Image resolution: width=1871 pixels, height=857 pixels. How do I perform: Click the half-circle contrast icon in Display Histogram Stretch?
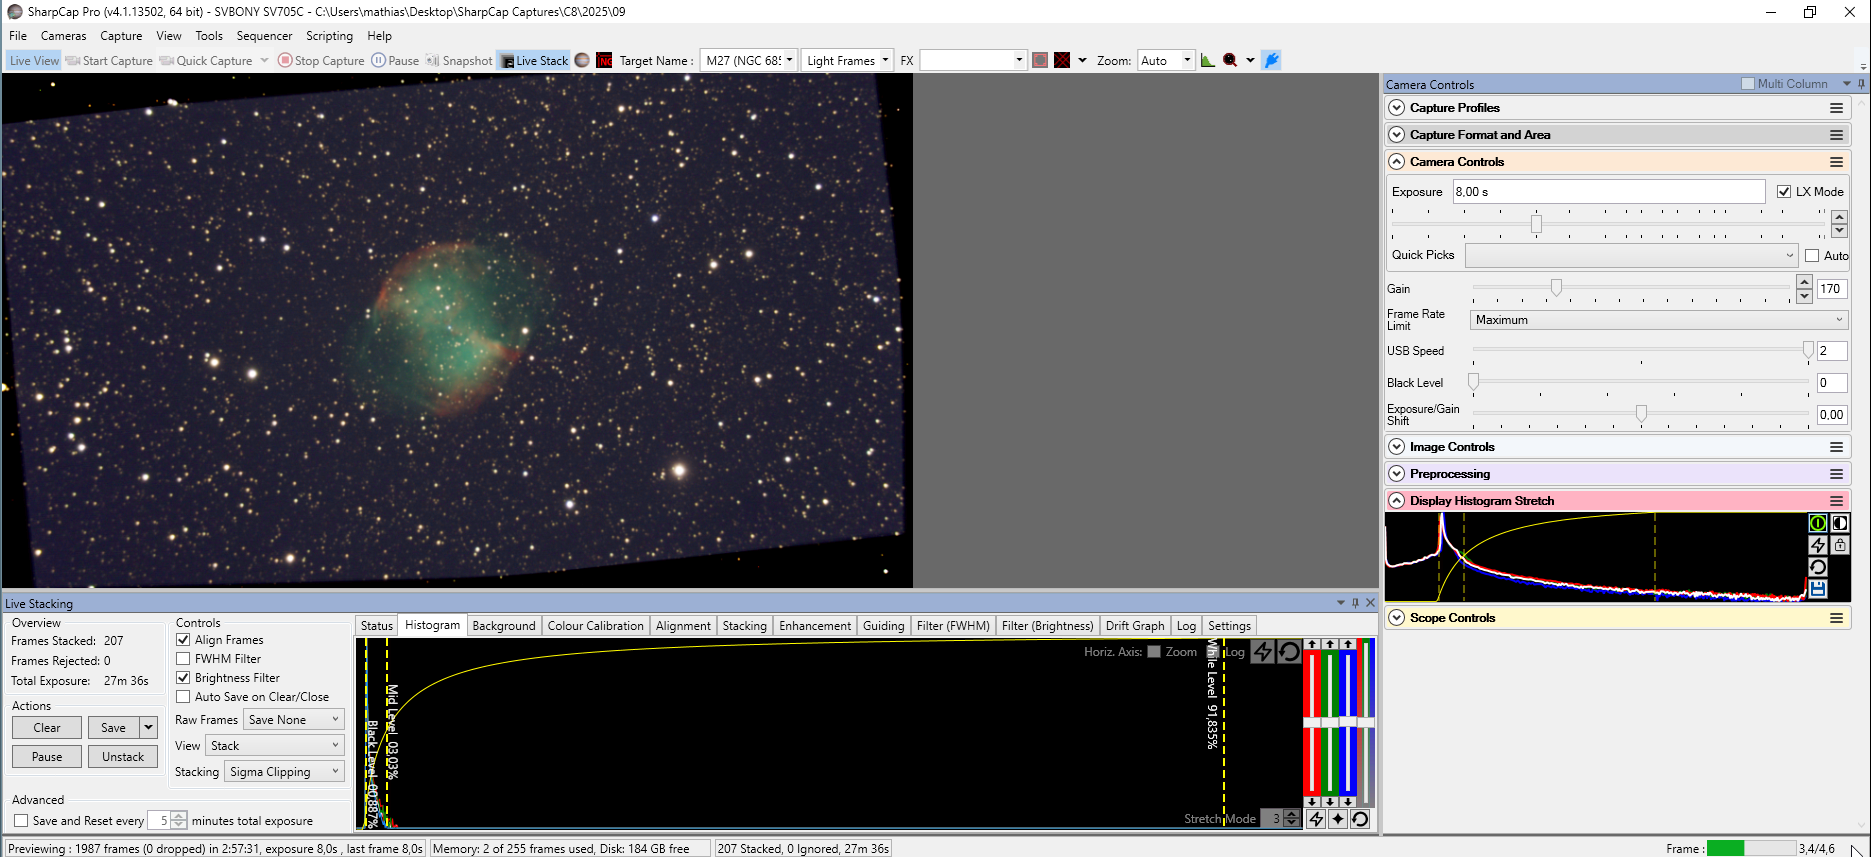(x=1840, y=523)
